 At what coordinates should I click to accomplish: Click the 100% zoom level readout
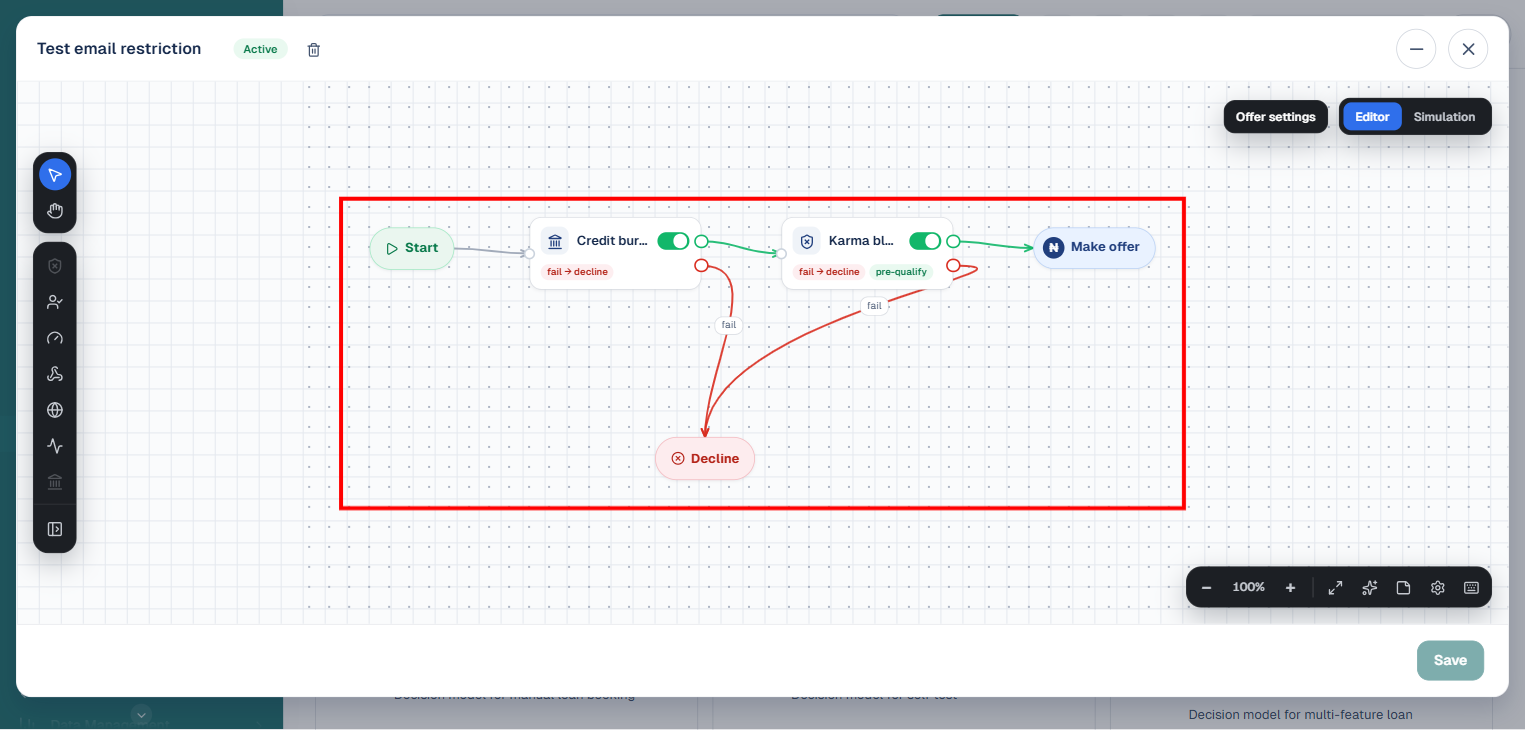1248,588
